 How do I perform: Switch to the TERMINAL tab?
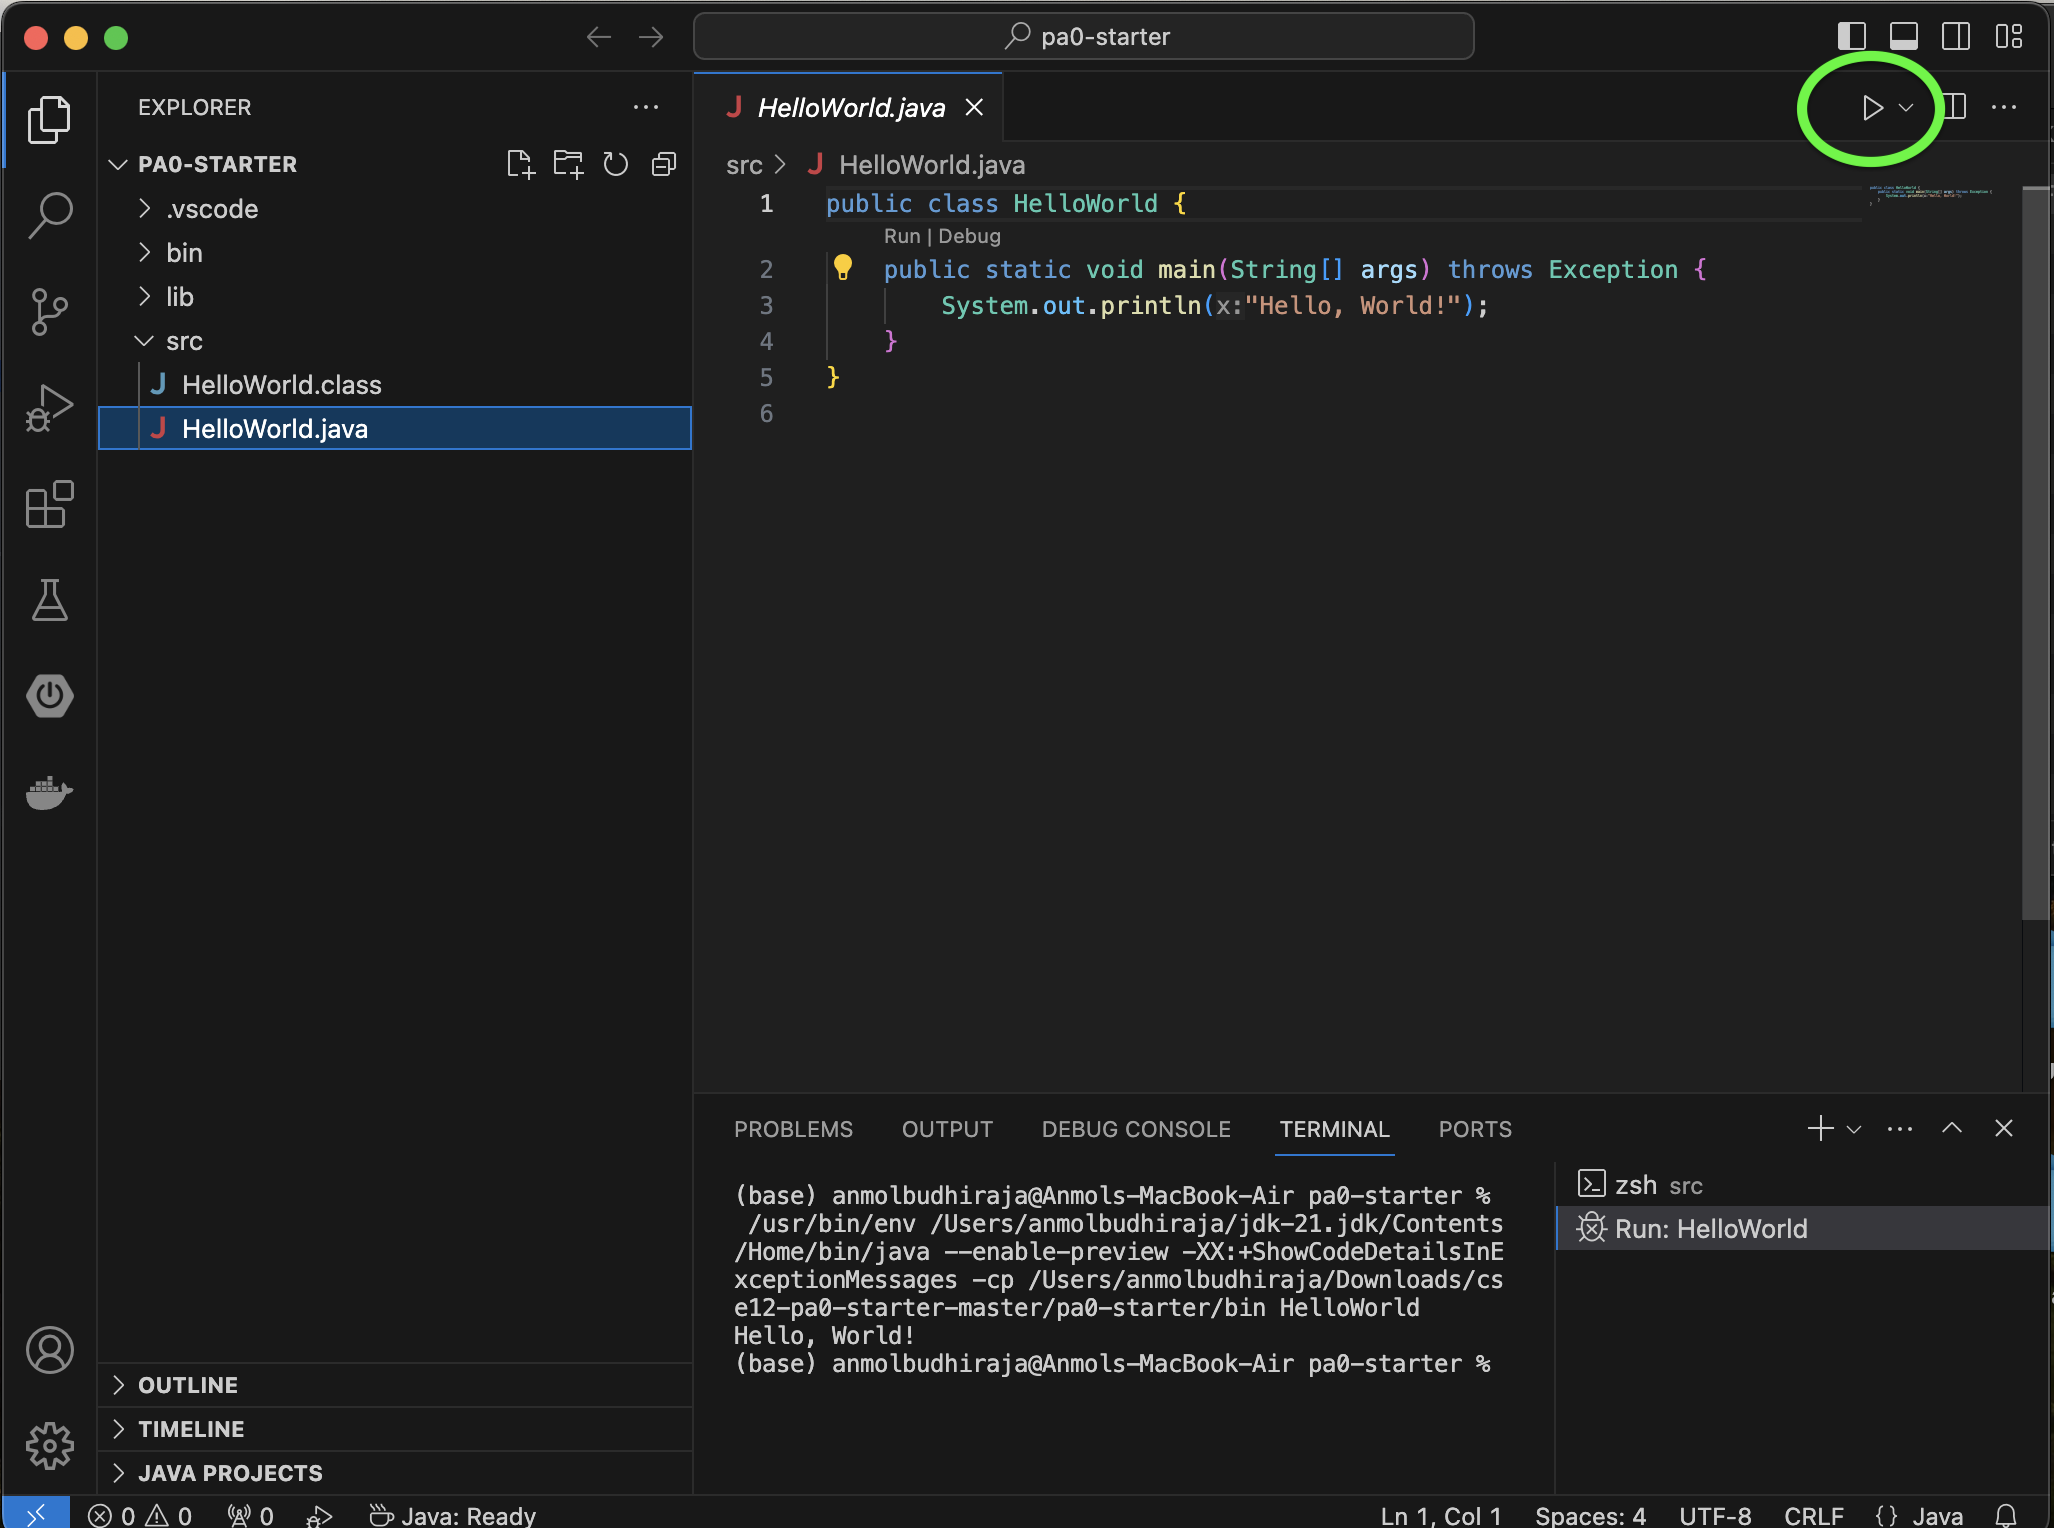pos(1334,1130)
